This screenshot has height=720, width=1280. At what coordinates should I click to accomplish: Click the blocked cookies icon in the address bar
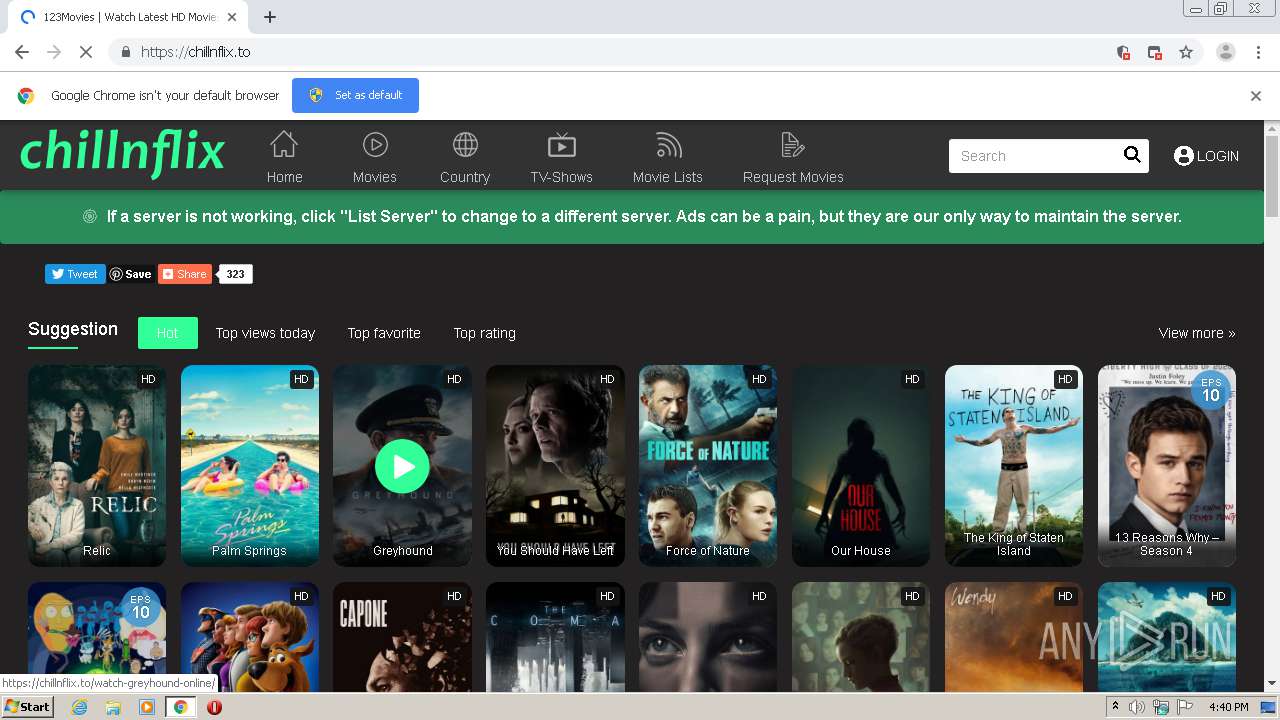(x=1123, y=52)
